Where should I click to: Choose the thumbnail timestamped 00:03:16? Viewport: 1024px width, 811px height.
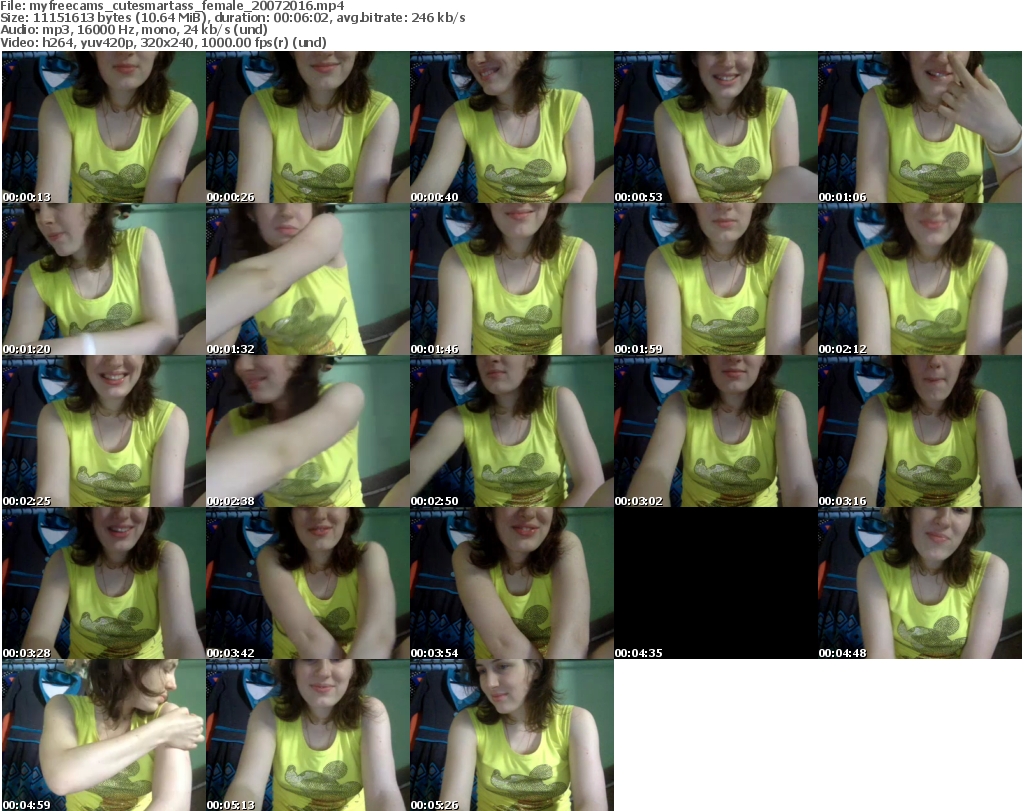coord(920,431)
